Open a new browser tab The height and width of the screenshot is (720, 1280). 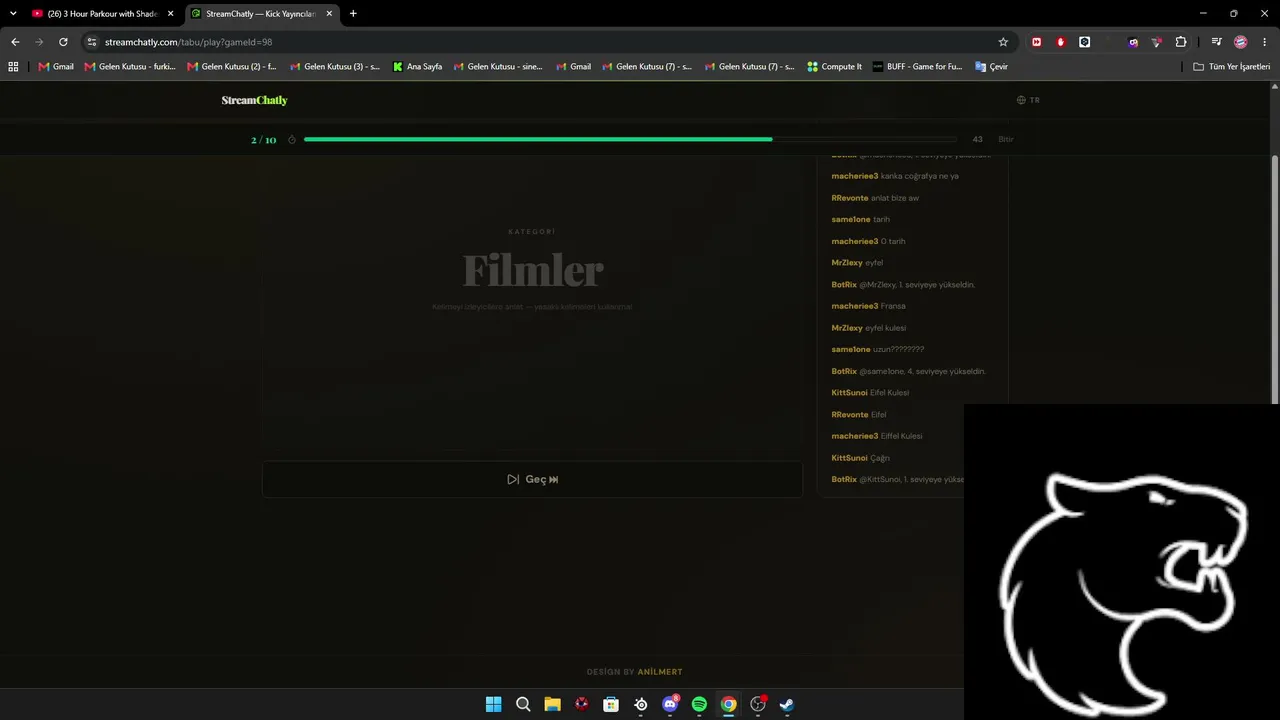(x=353, y=14)
